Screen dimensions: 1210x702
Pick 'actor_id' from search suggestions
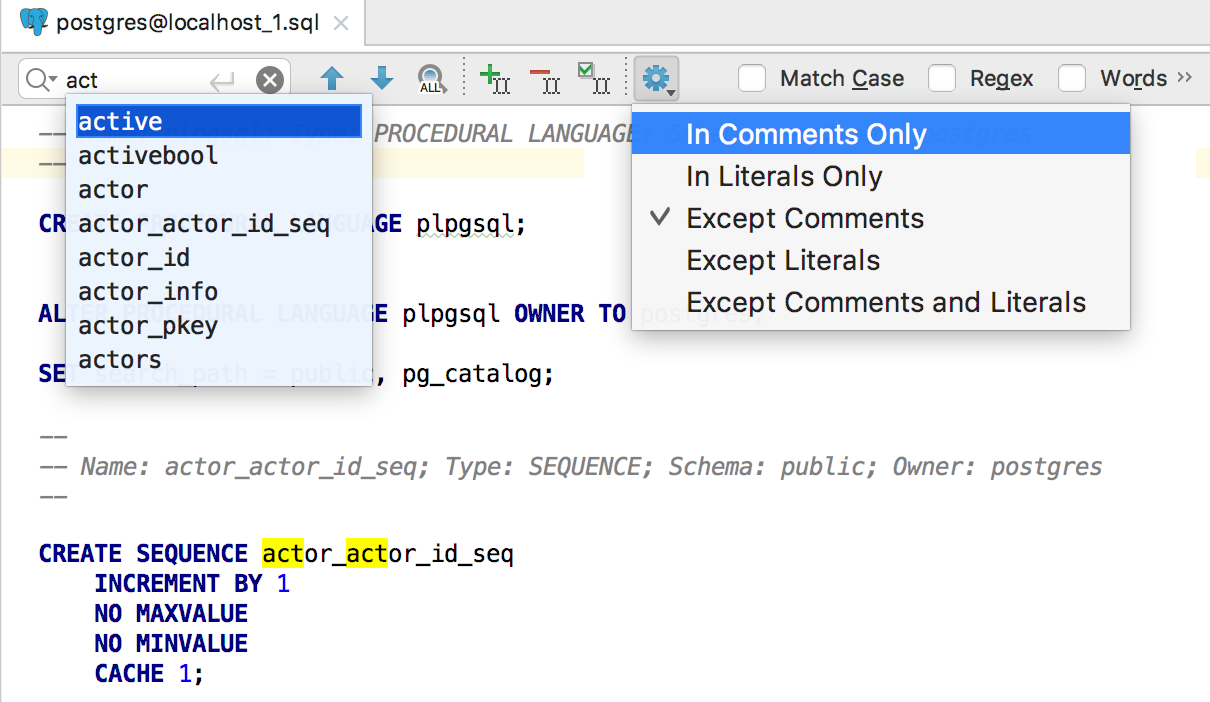pyautogui.click(x=219, y=258)
